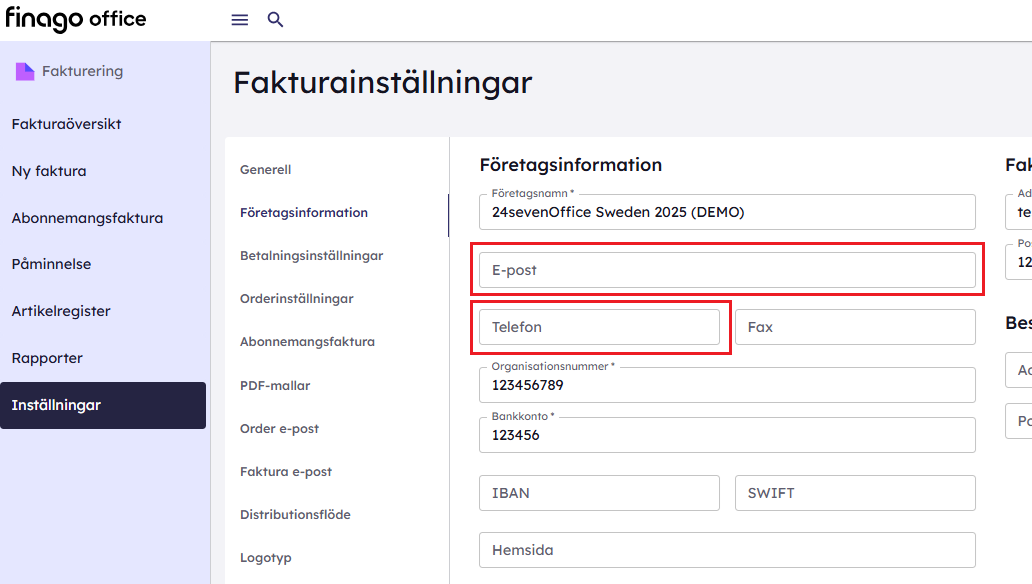The image size is (1032, 584).
Task: Select Ny faktura in sidebar
Action: click(x=49, y=171)
